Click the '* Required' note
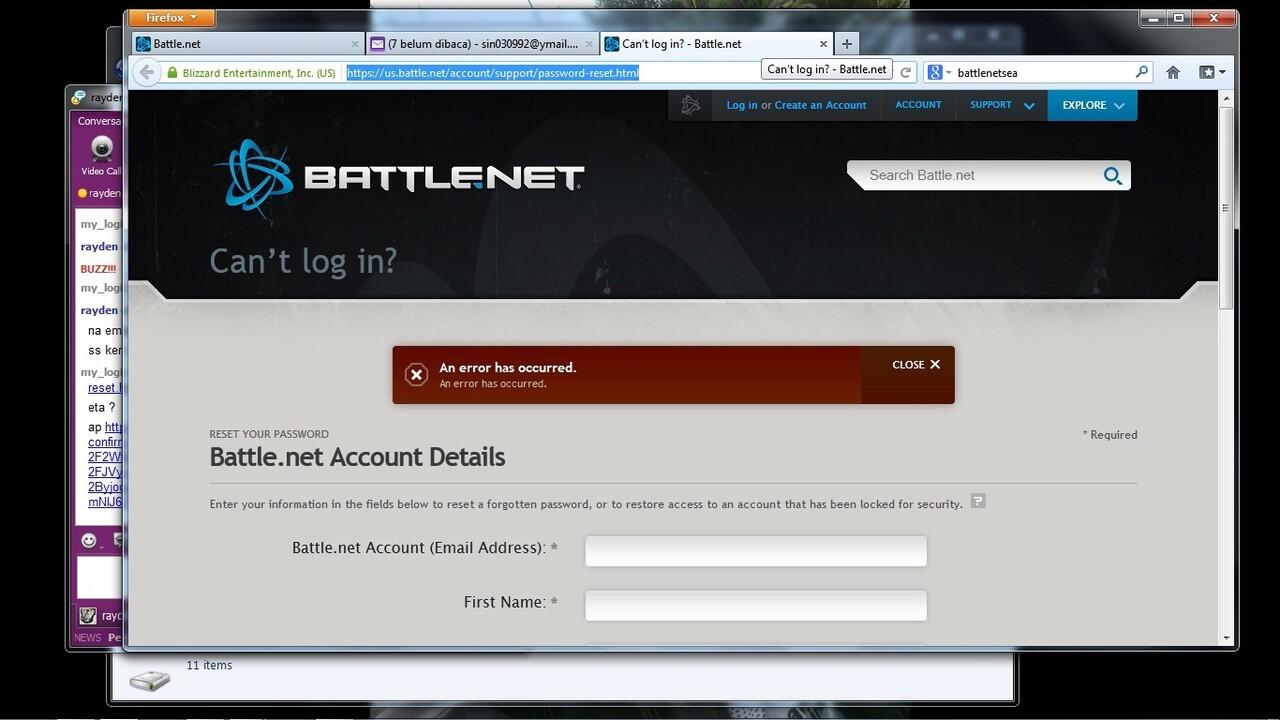The width and height of the screenshot is (1280, 720). 1110,435
